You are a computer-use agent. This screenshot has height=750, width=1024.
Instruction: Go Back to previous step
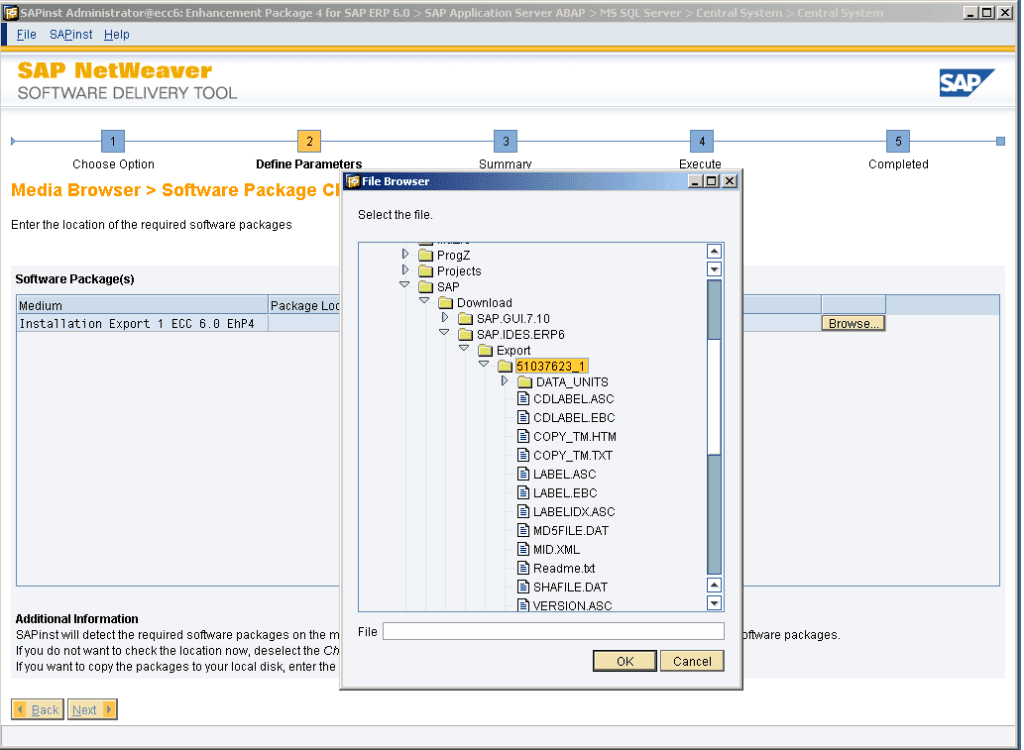[38, 711]
